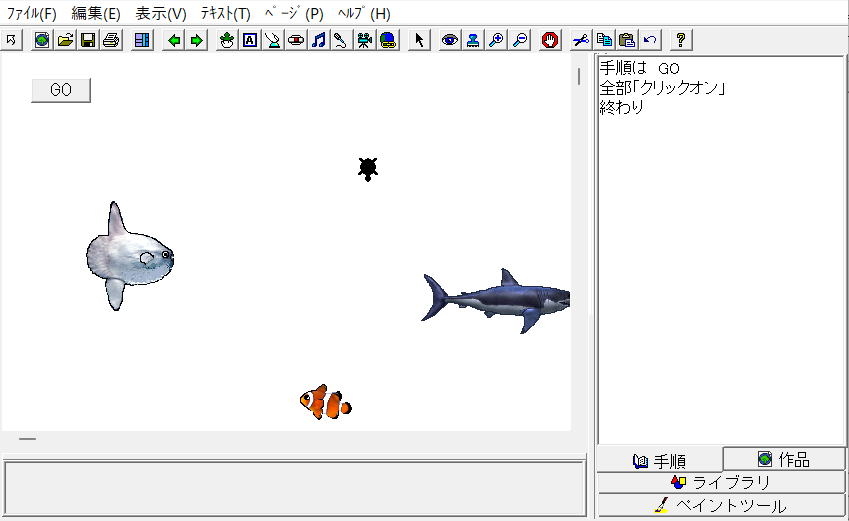Click the sunfish image on the canvas
The height and width of the screenshot is (521, 849).
(130, 256)
